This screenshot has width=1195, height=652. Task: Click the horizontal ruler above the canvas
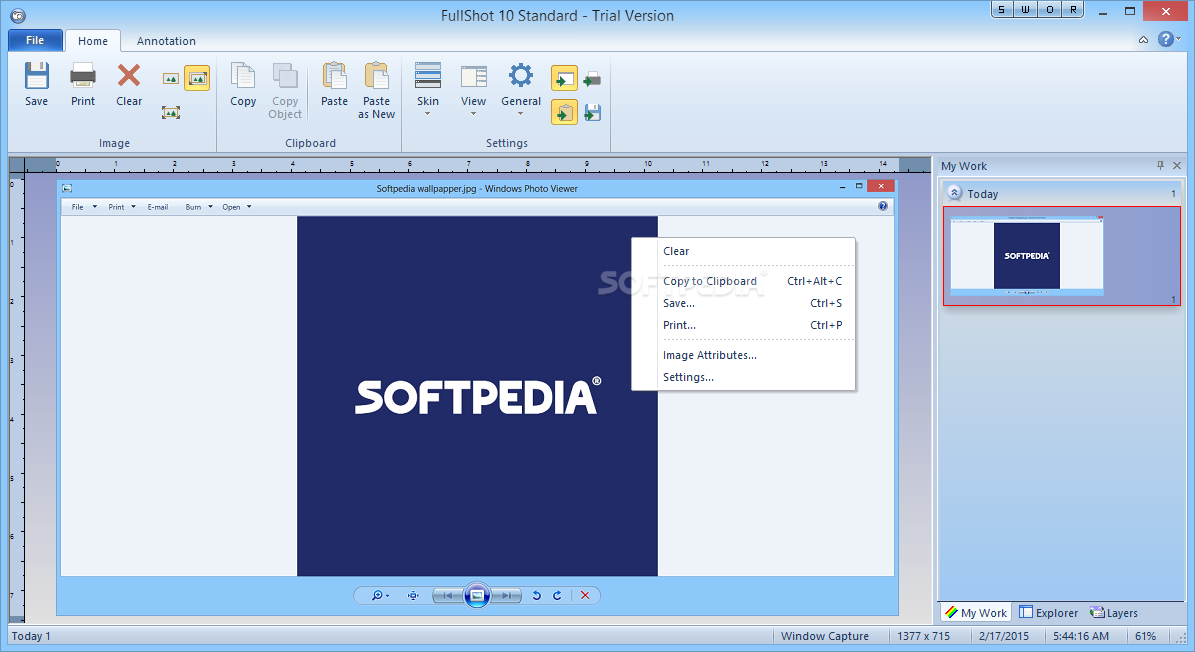478,165
